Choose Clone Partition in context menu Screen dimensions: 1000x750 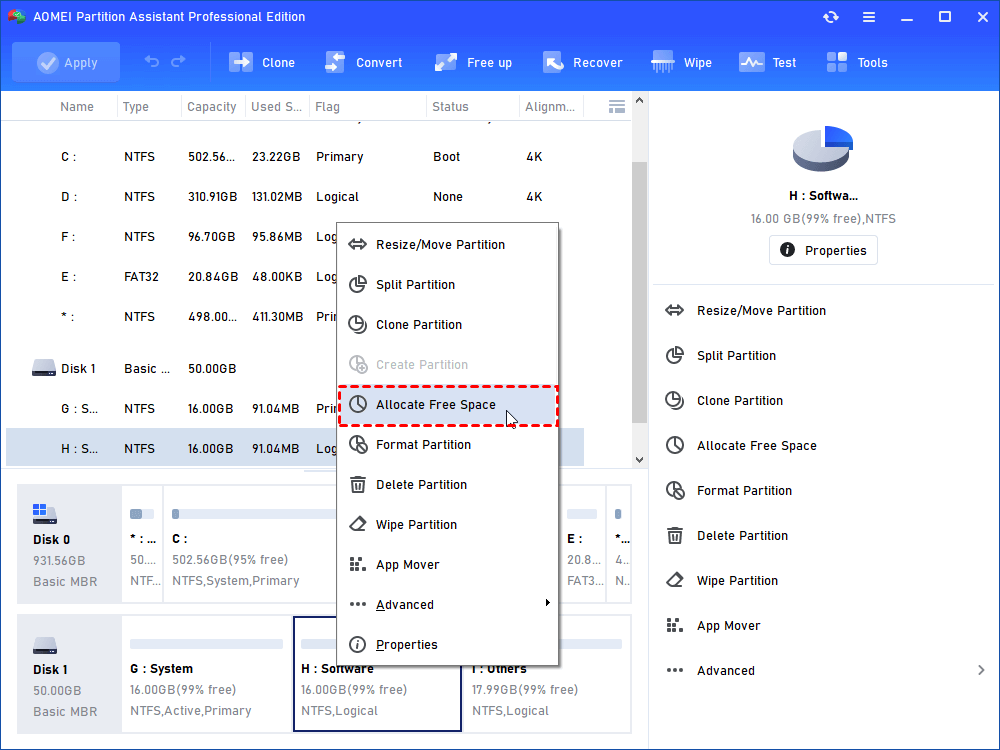click(448, 325)
